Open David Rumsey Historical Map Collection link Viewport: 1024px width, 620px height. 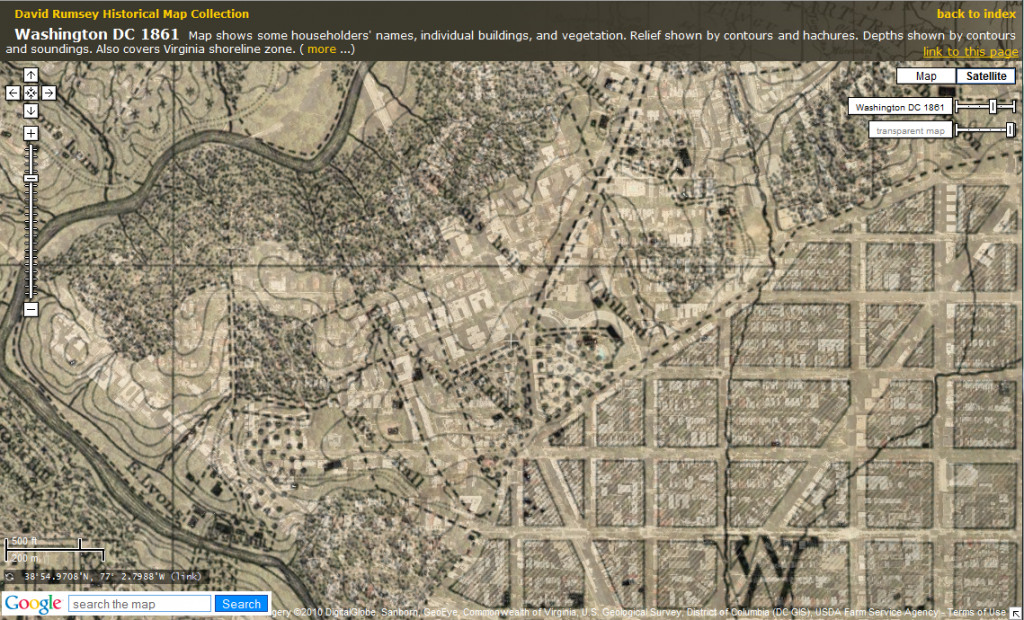click(x=131, y=14)
